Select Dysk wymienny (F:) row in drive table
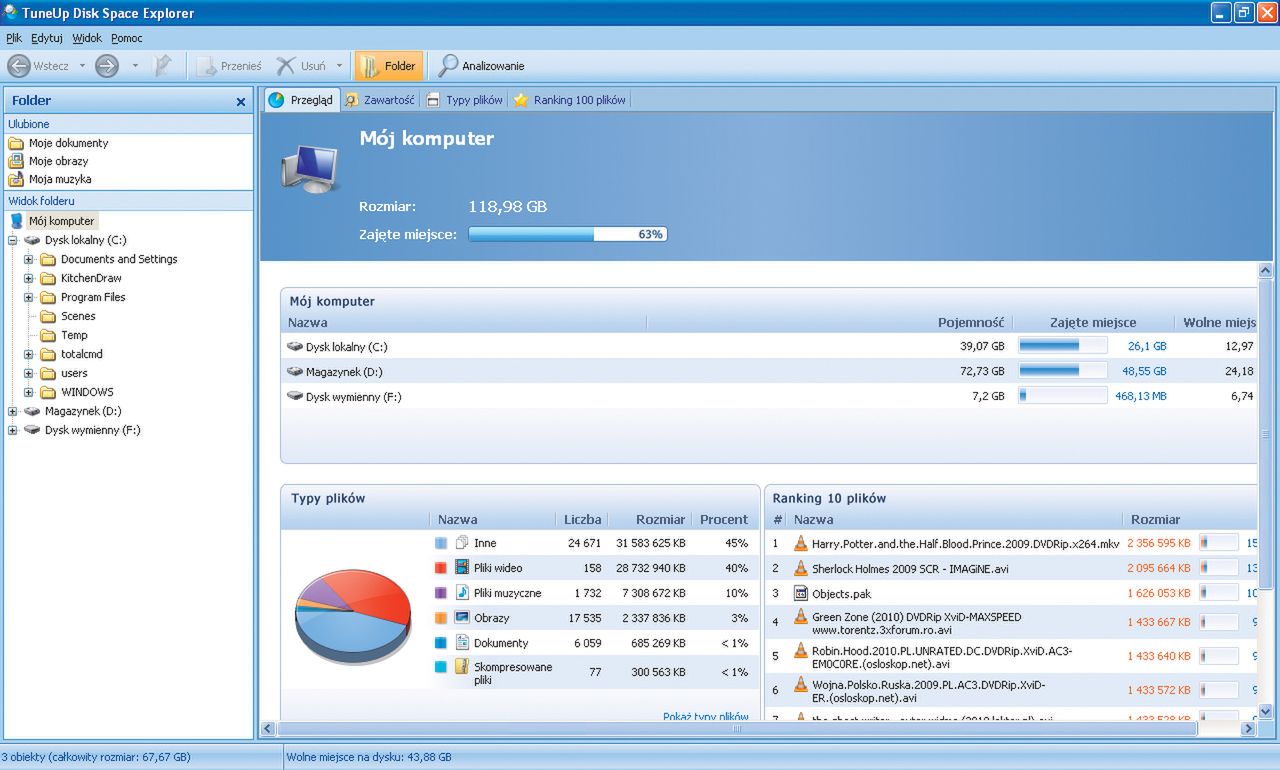The width and height of the screenshot is (1280, 770). [x=768, y=396]
